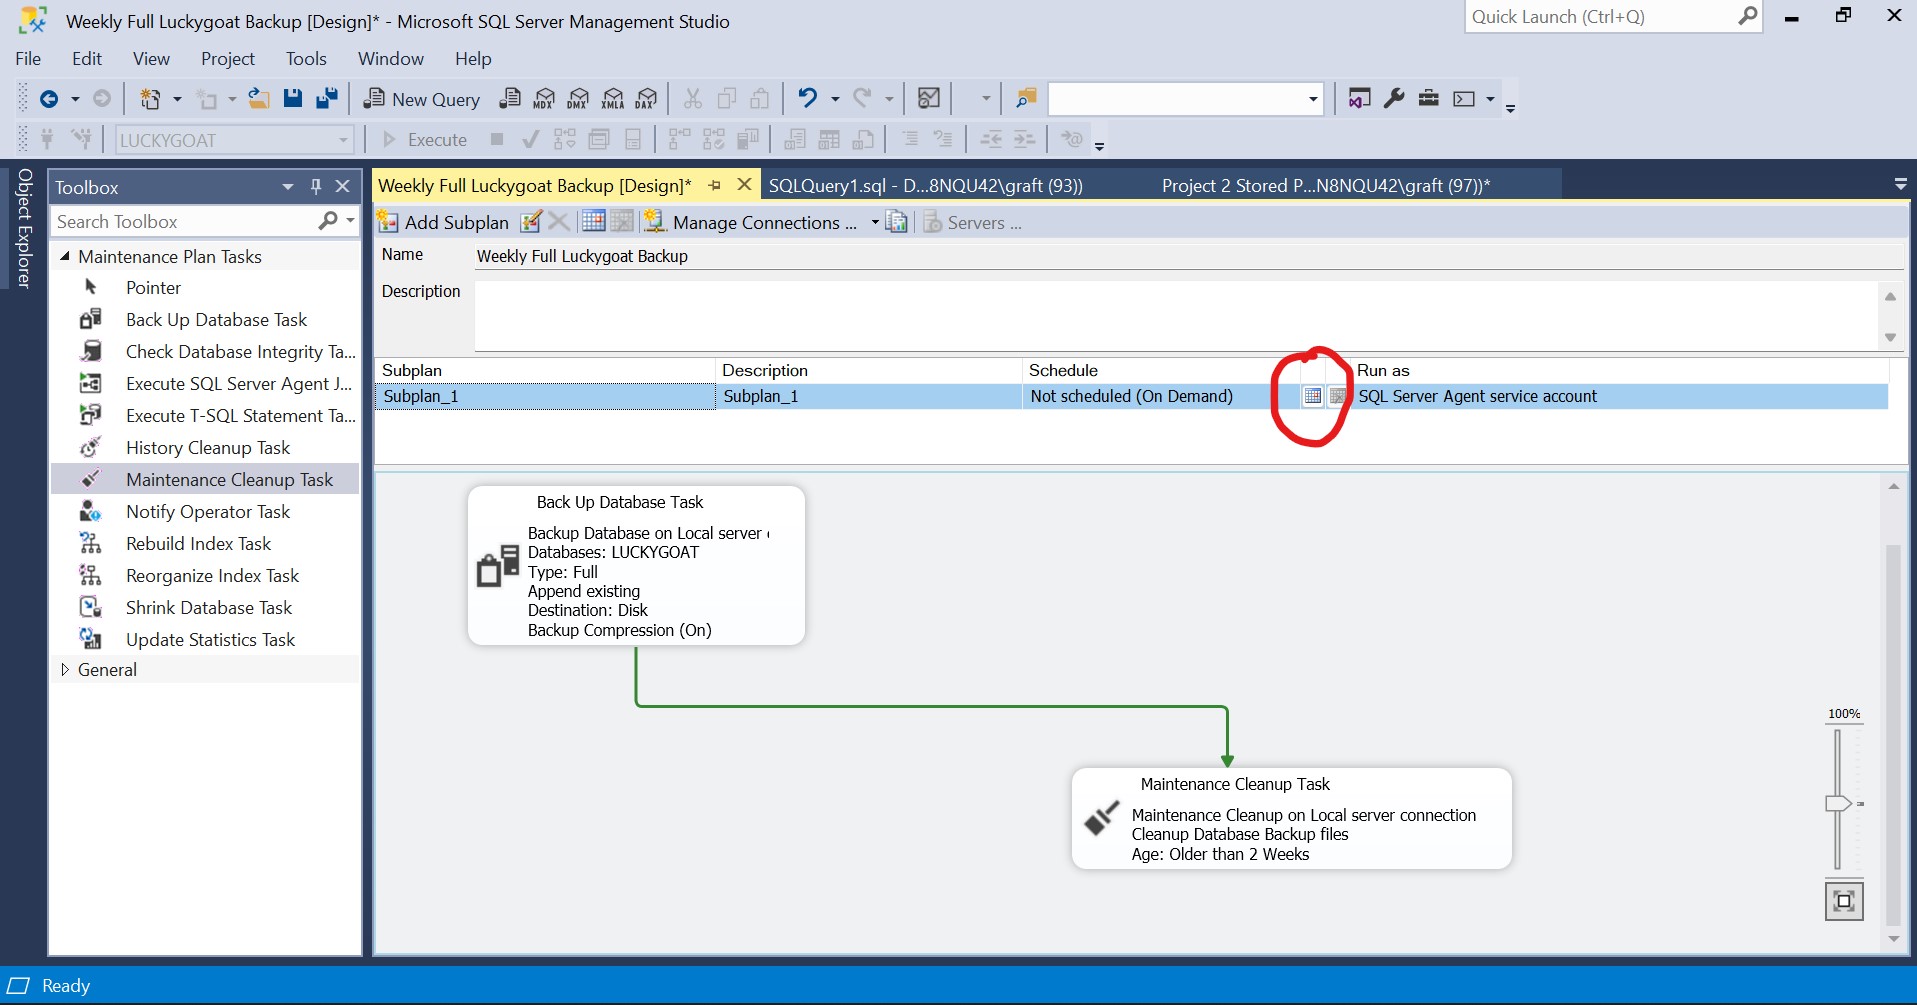The image size is (1917, 1005).
Task: Select Shrink Database Task in toolbox
Action: (x=208, y=608)
